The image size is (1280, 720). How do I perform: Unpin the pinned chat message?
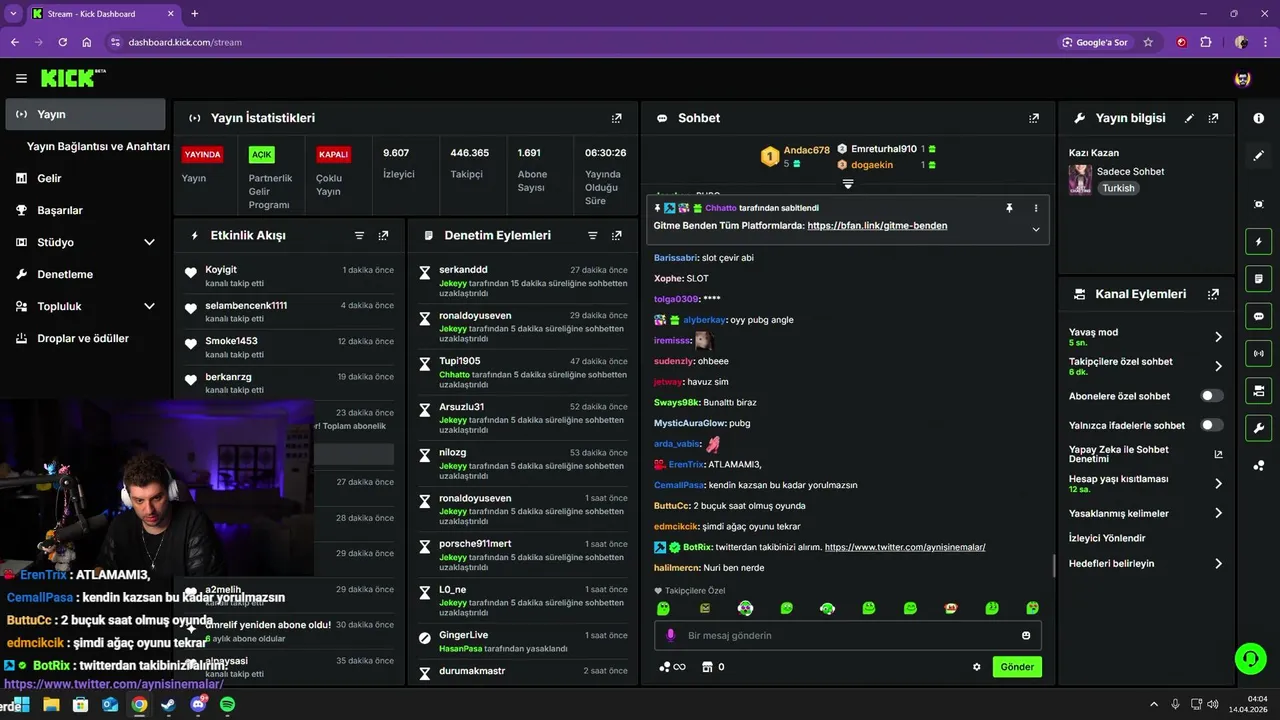1009,208
